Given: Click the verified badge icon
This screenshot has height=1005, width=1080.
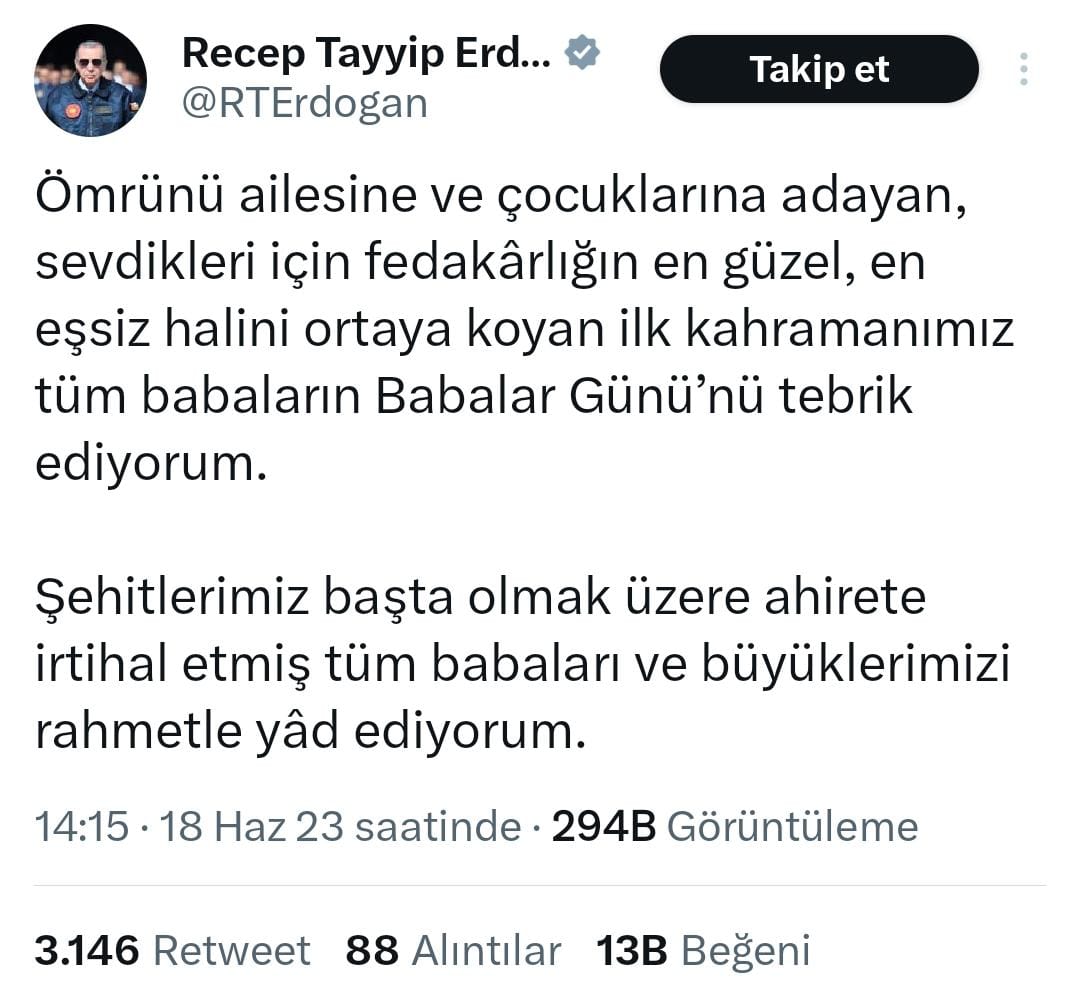Looking at the screenshot, I should click(582, 52).
